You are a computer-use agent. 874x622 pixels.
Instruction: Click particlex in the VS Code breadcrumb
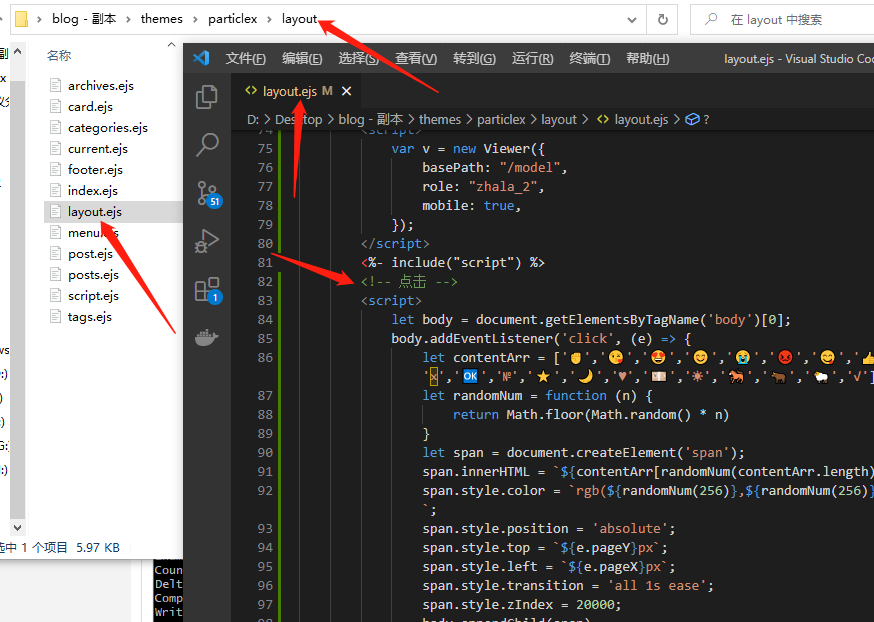(501, 119)
